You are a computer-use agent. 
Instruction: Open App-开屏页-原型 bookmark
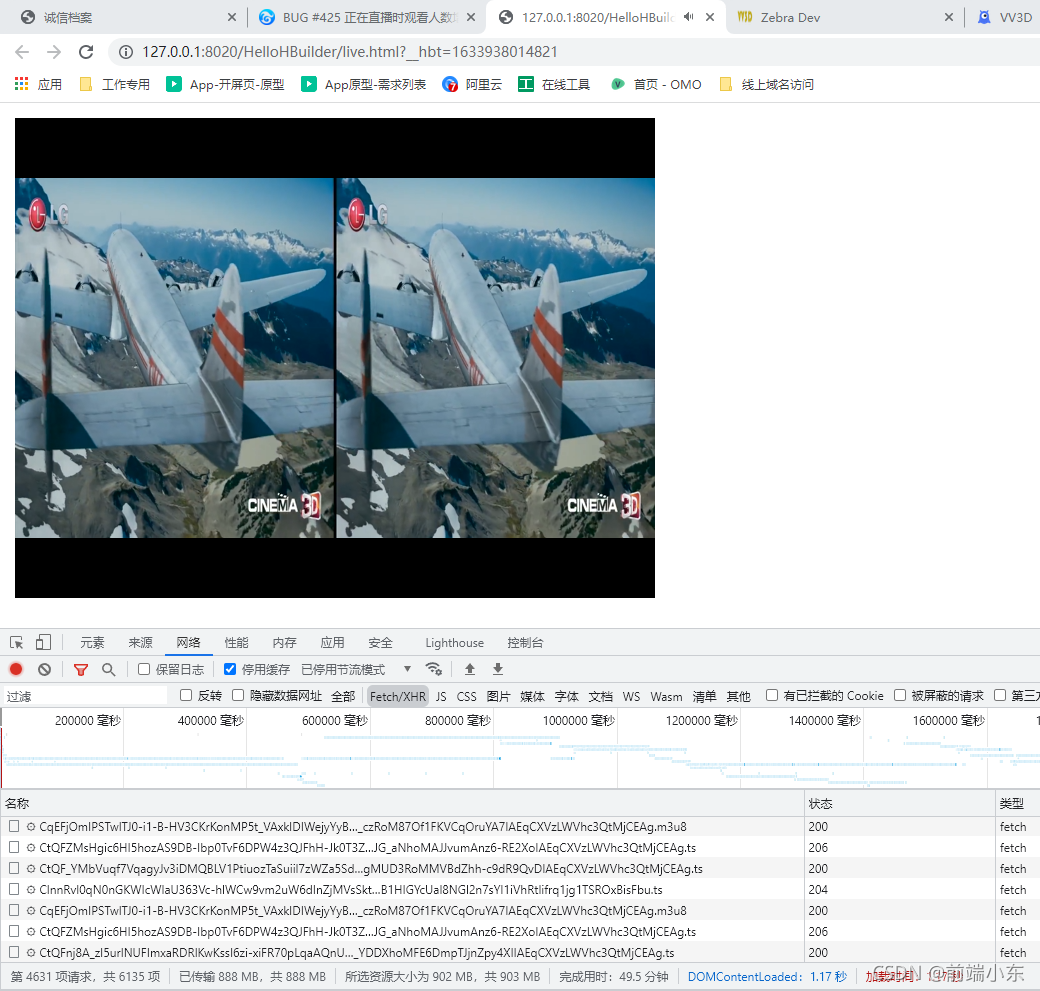pyautogui.click(x=226, y=84)
